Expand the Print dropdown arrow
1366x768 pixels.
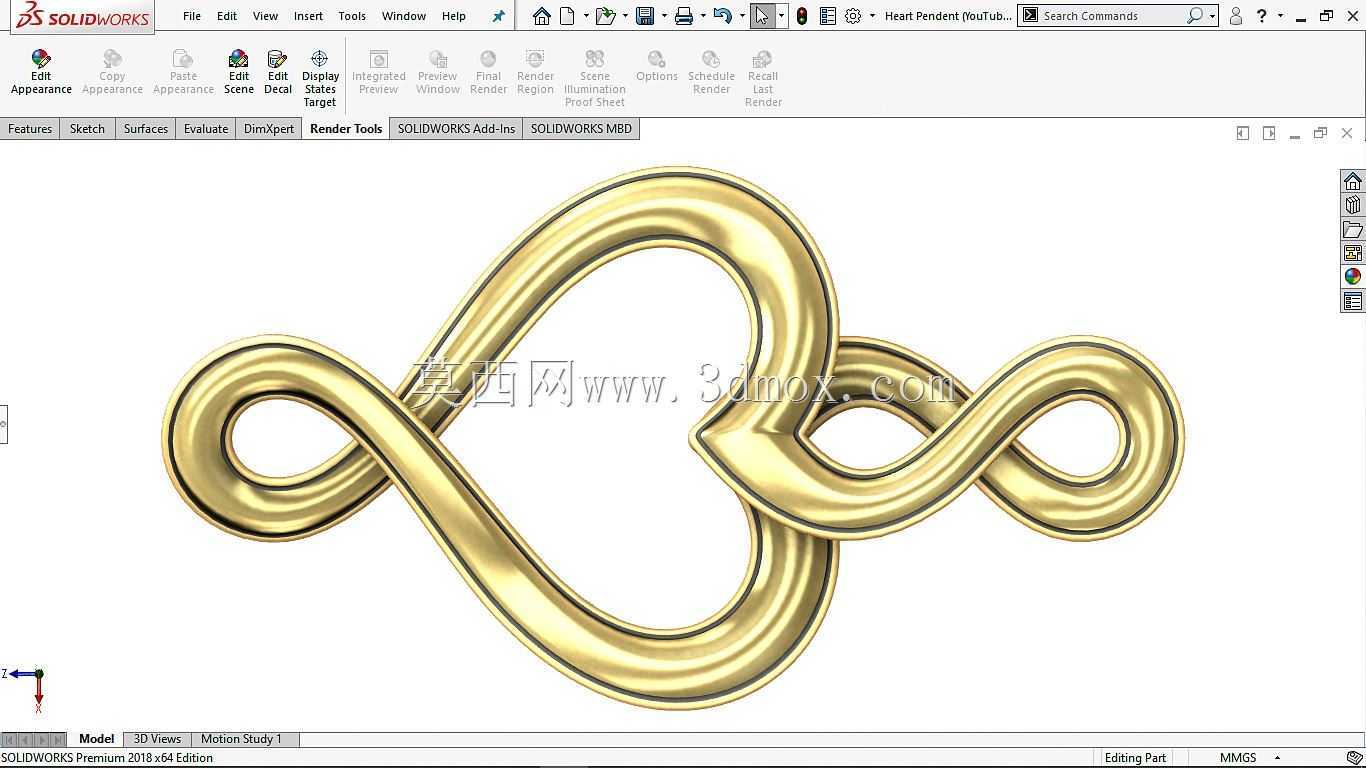pos(703,16)
